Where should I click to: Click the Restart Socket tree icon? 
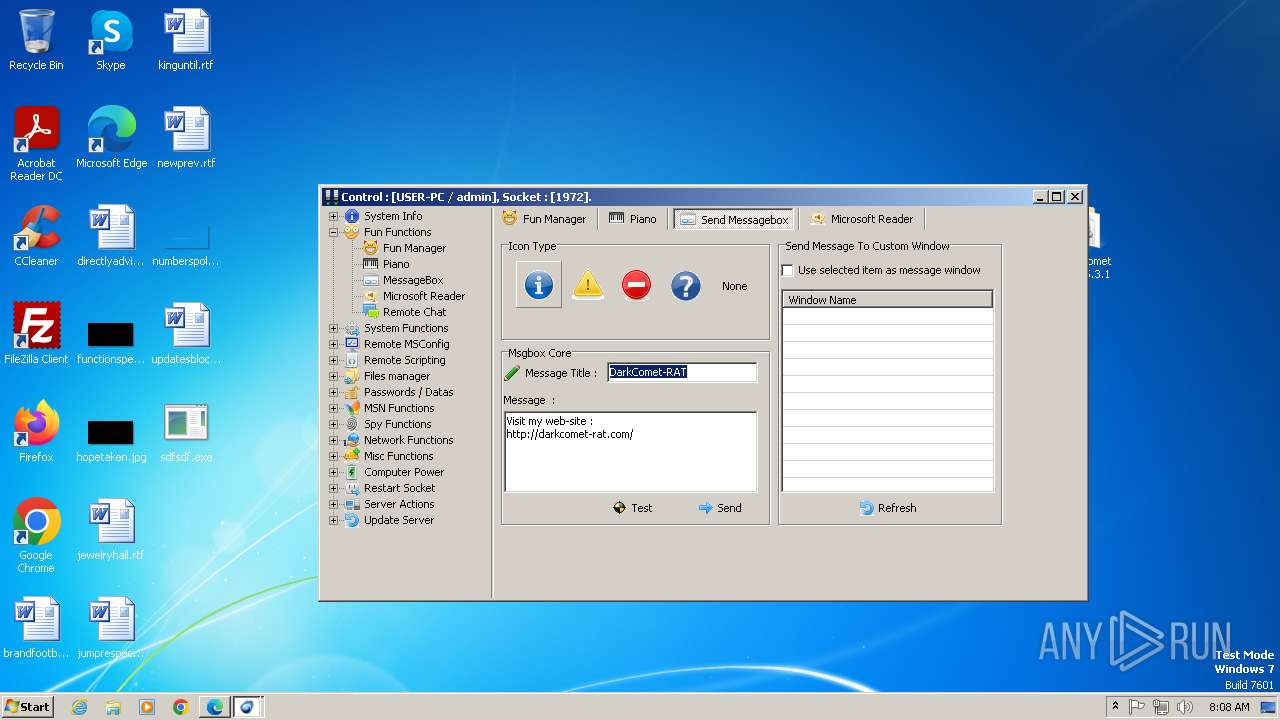pos(351,488)
